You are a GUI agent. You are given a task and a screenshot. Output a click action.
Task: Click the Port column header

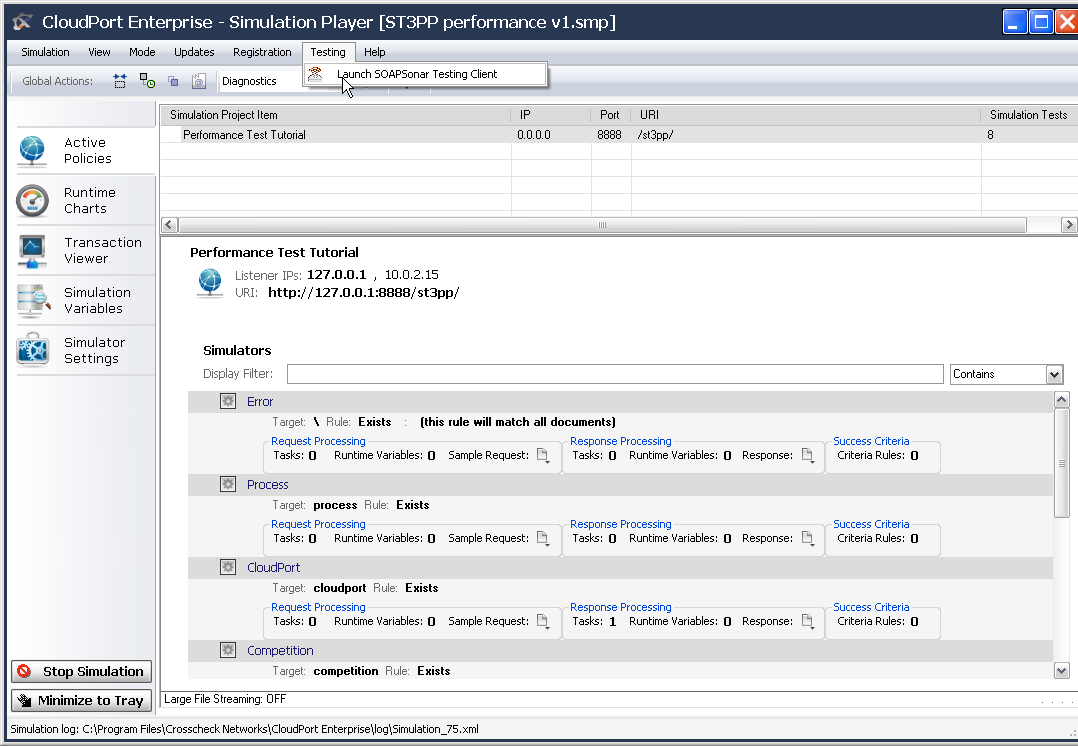610,115
